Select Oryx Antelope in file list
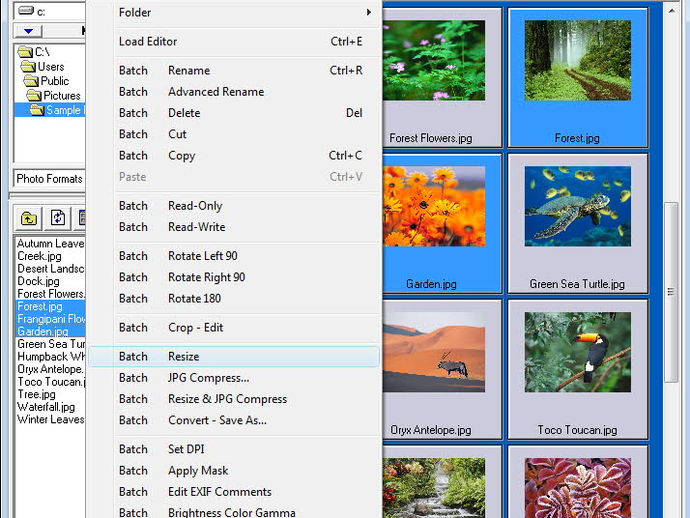Viewport: 690px width, 518px height. [x=50, y=369]
